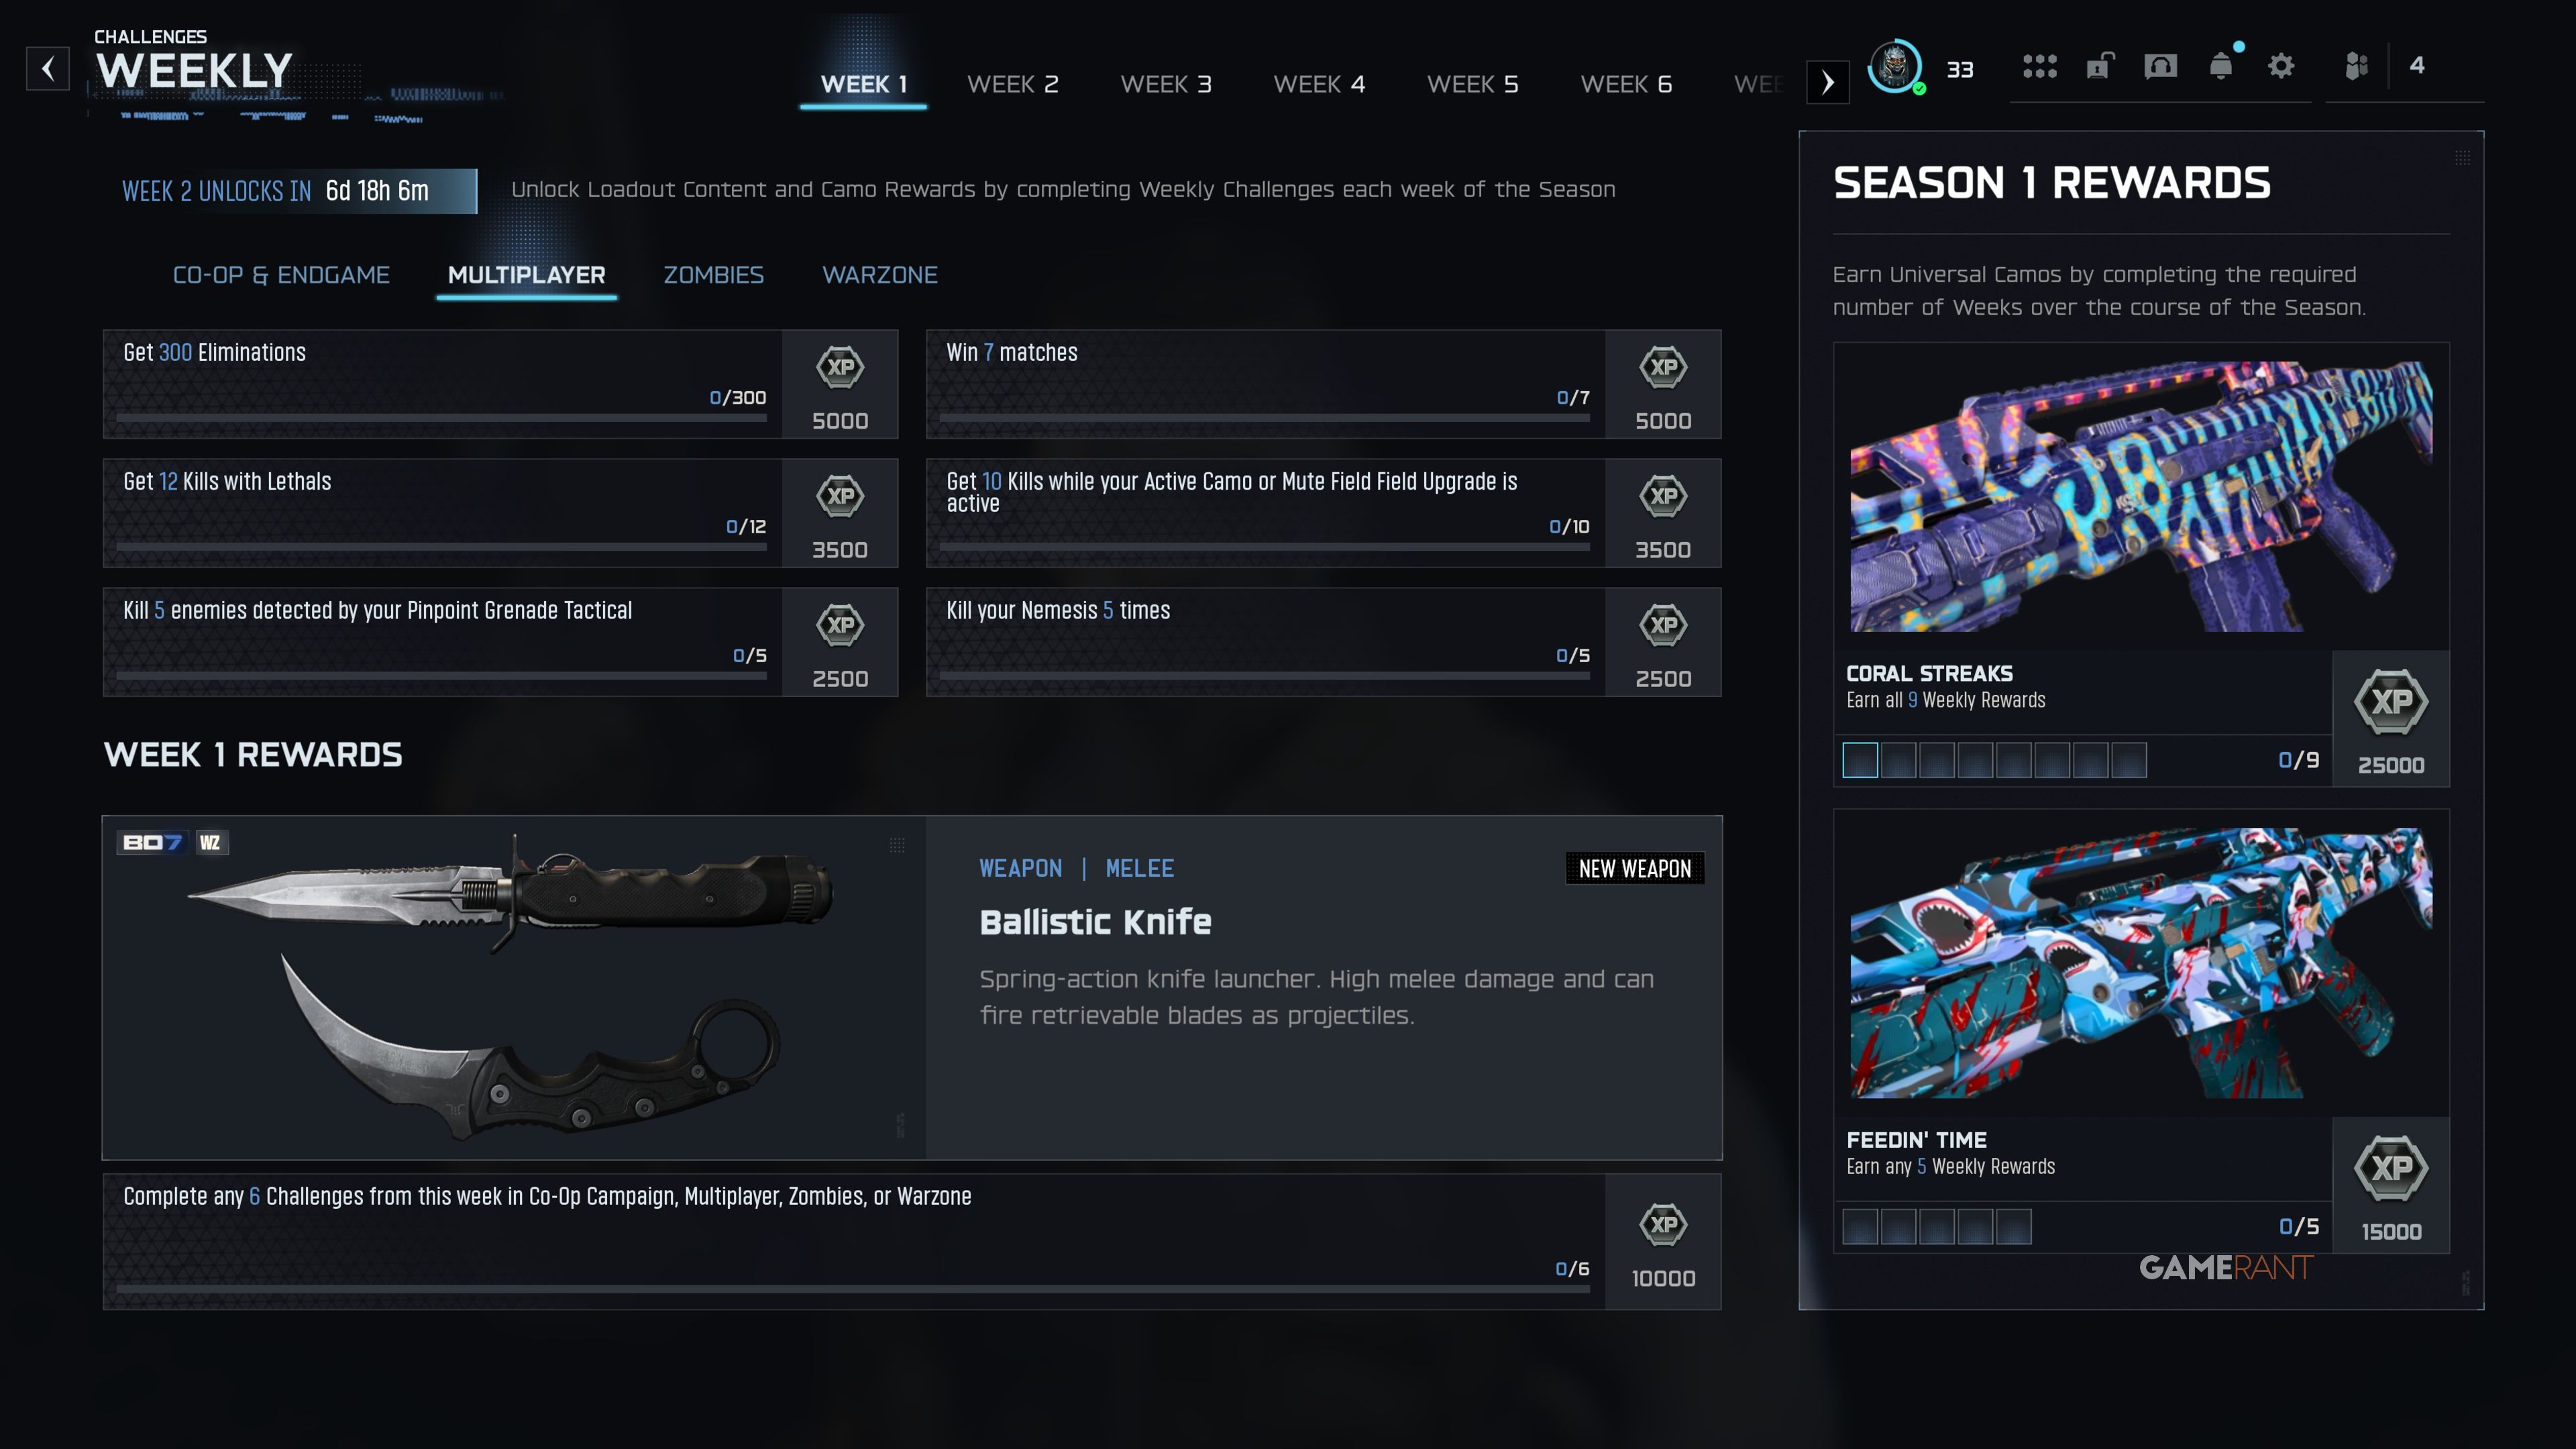Select the Co-Op & Endgame tab
Screen dimensions: 2576x1449
tap(281, 275)
